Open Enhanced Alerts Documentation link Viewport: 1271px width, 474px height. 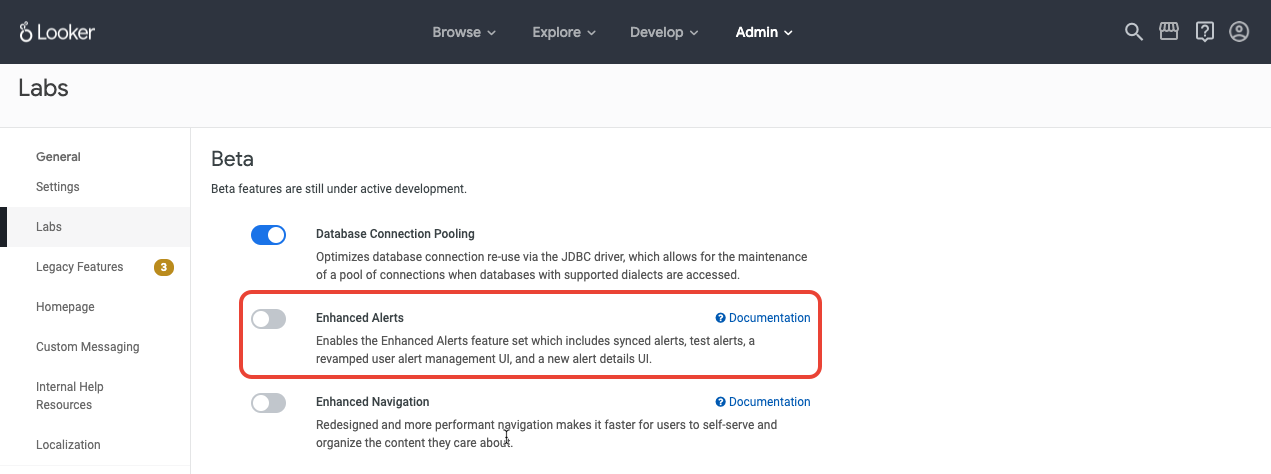[769, 318]
